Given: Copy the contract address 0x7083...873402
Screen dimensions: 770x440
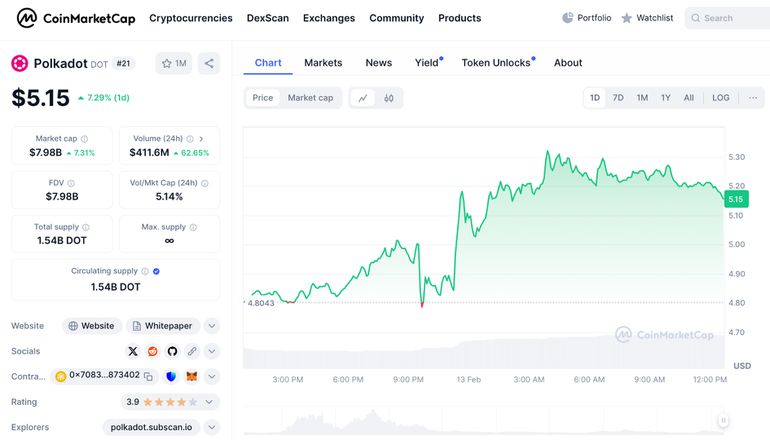Looking at the screenshot, I should click(148, 376).
